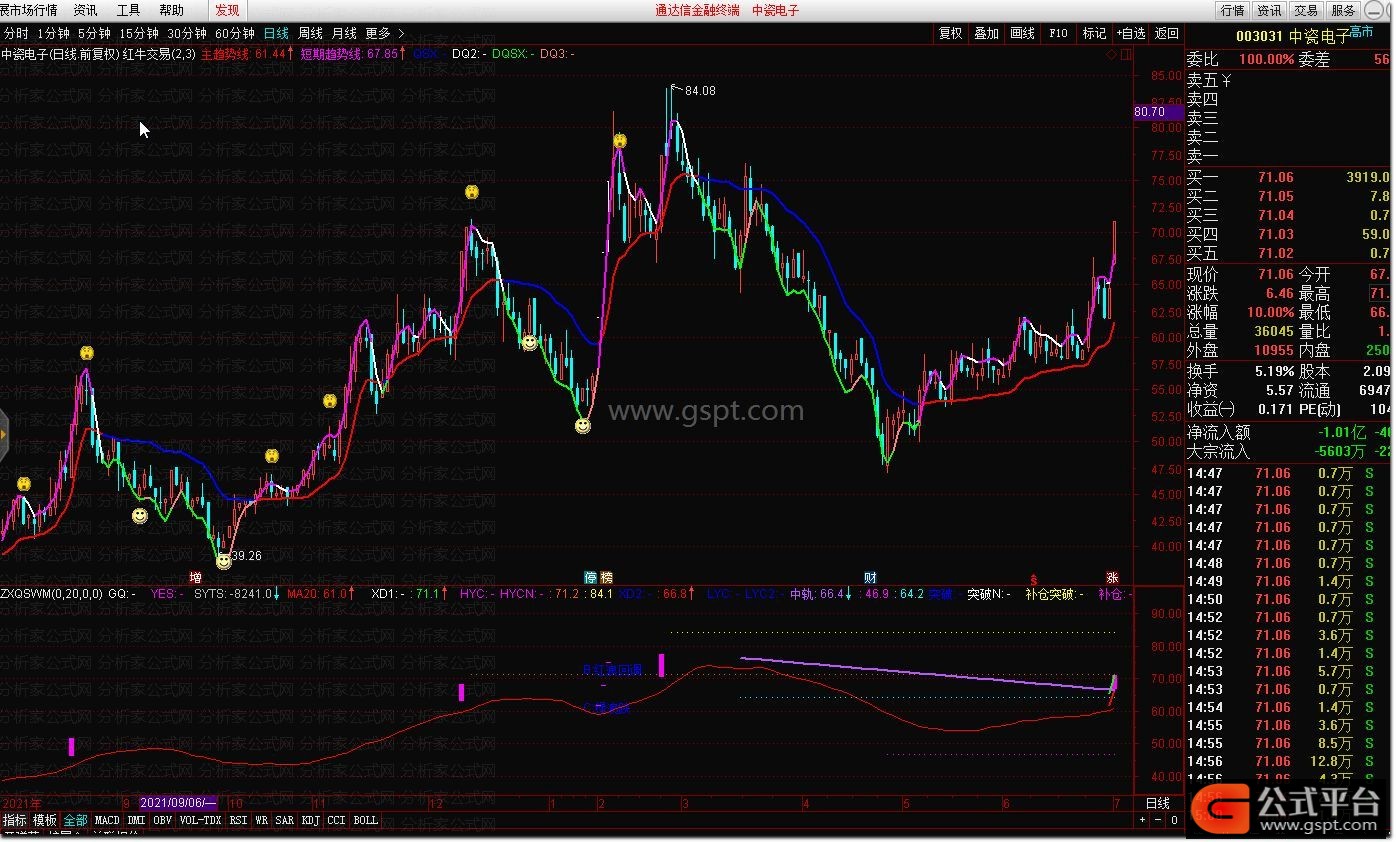Apply the WR indicator
Viewport: 1396px width, 842px height.
click(x=261, y=820)
